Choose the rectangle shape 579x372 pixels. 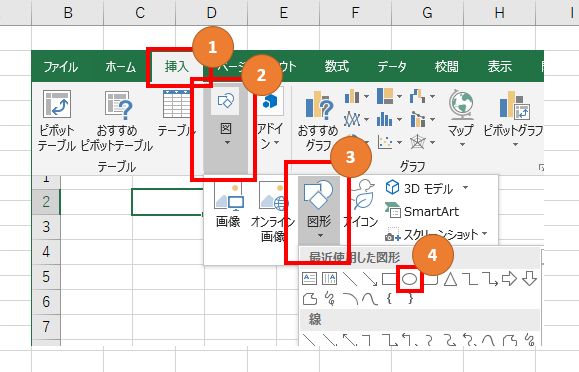[388, 279]
